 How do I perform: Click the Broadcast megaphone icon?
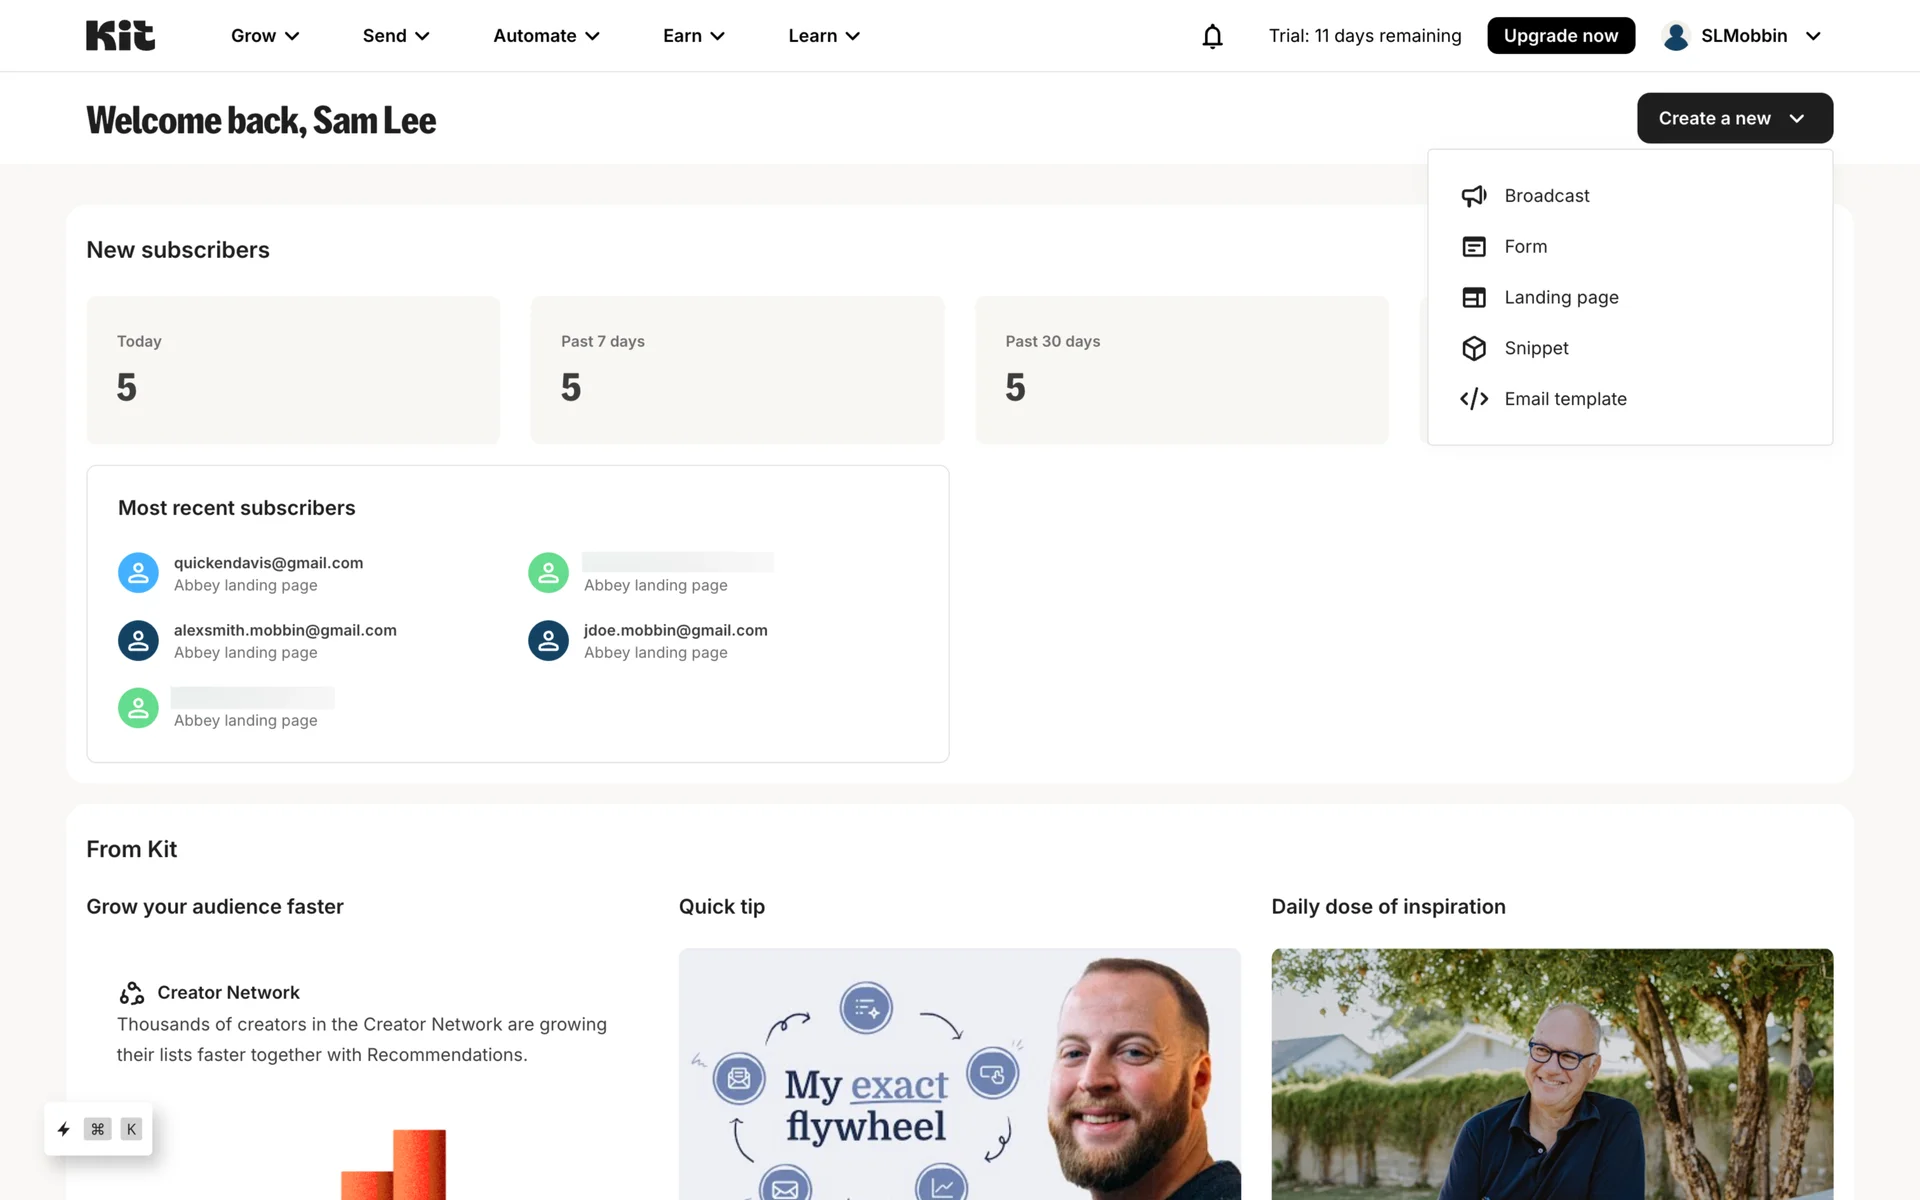click(1474, 196)
